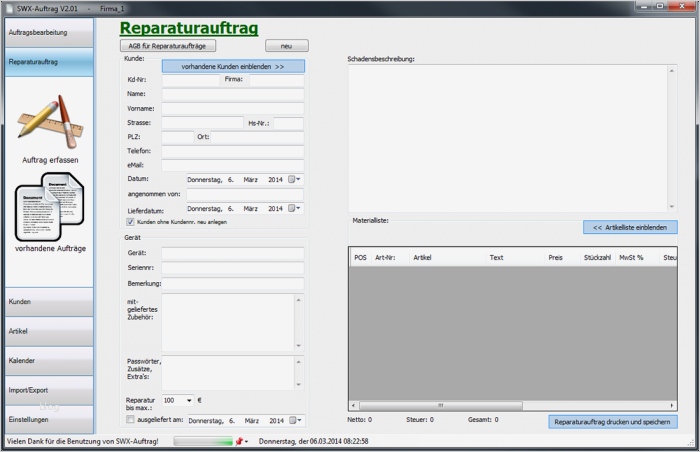Click the Bemerkung input field

coord(233,284)
